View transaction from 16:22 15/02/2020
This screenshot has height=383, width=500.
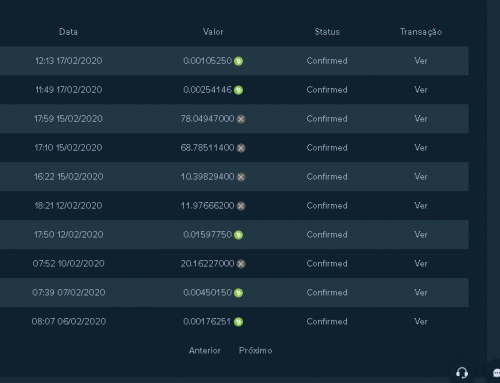421,177
